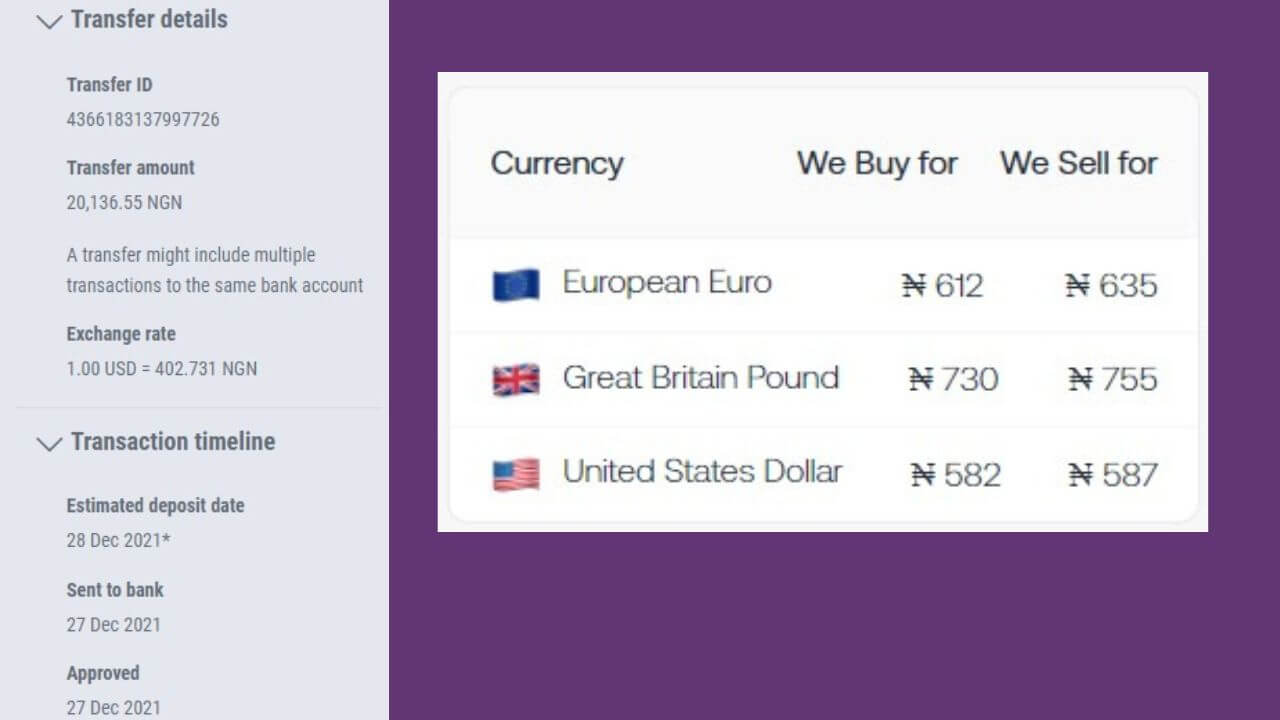Click the Currency column header

557,163
